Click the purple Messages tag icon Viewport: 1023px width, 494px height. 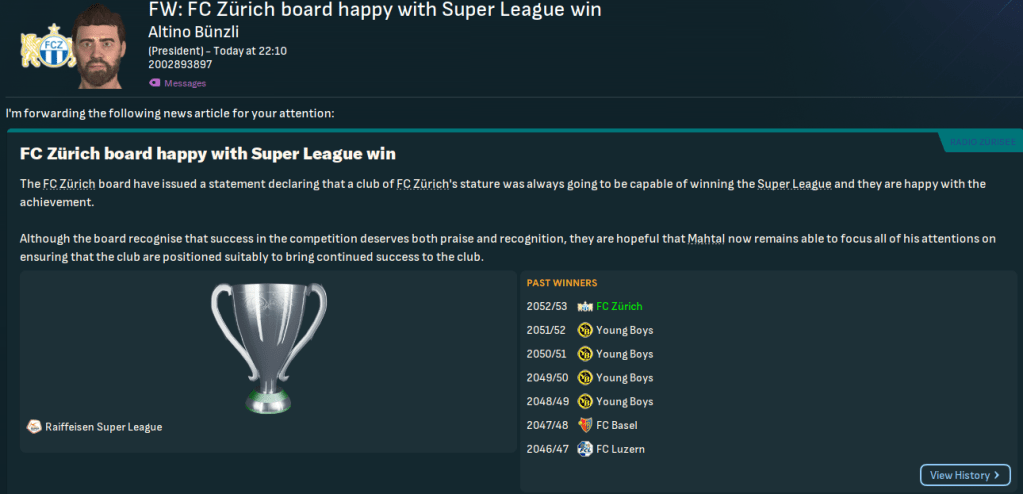coord(154,83)
